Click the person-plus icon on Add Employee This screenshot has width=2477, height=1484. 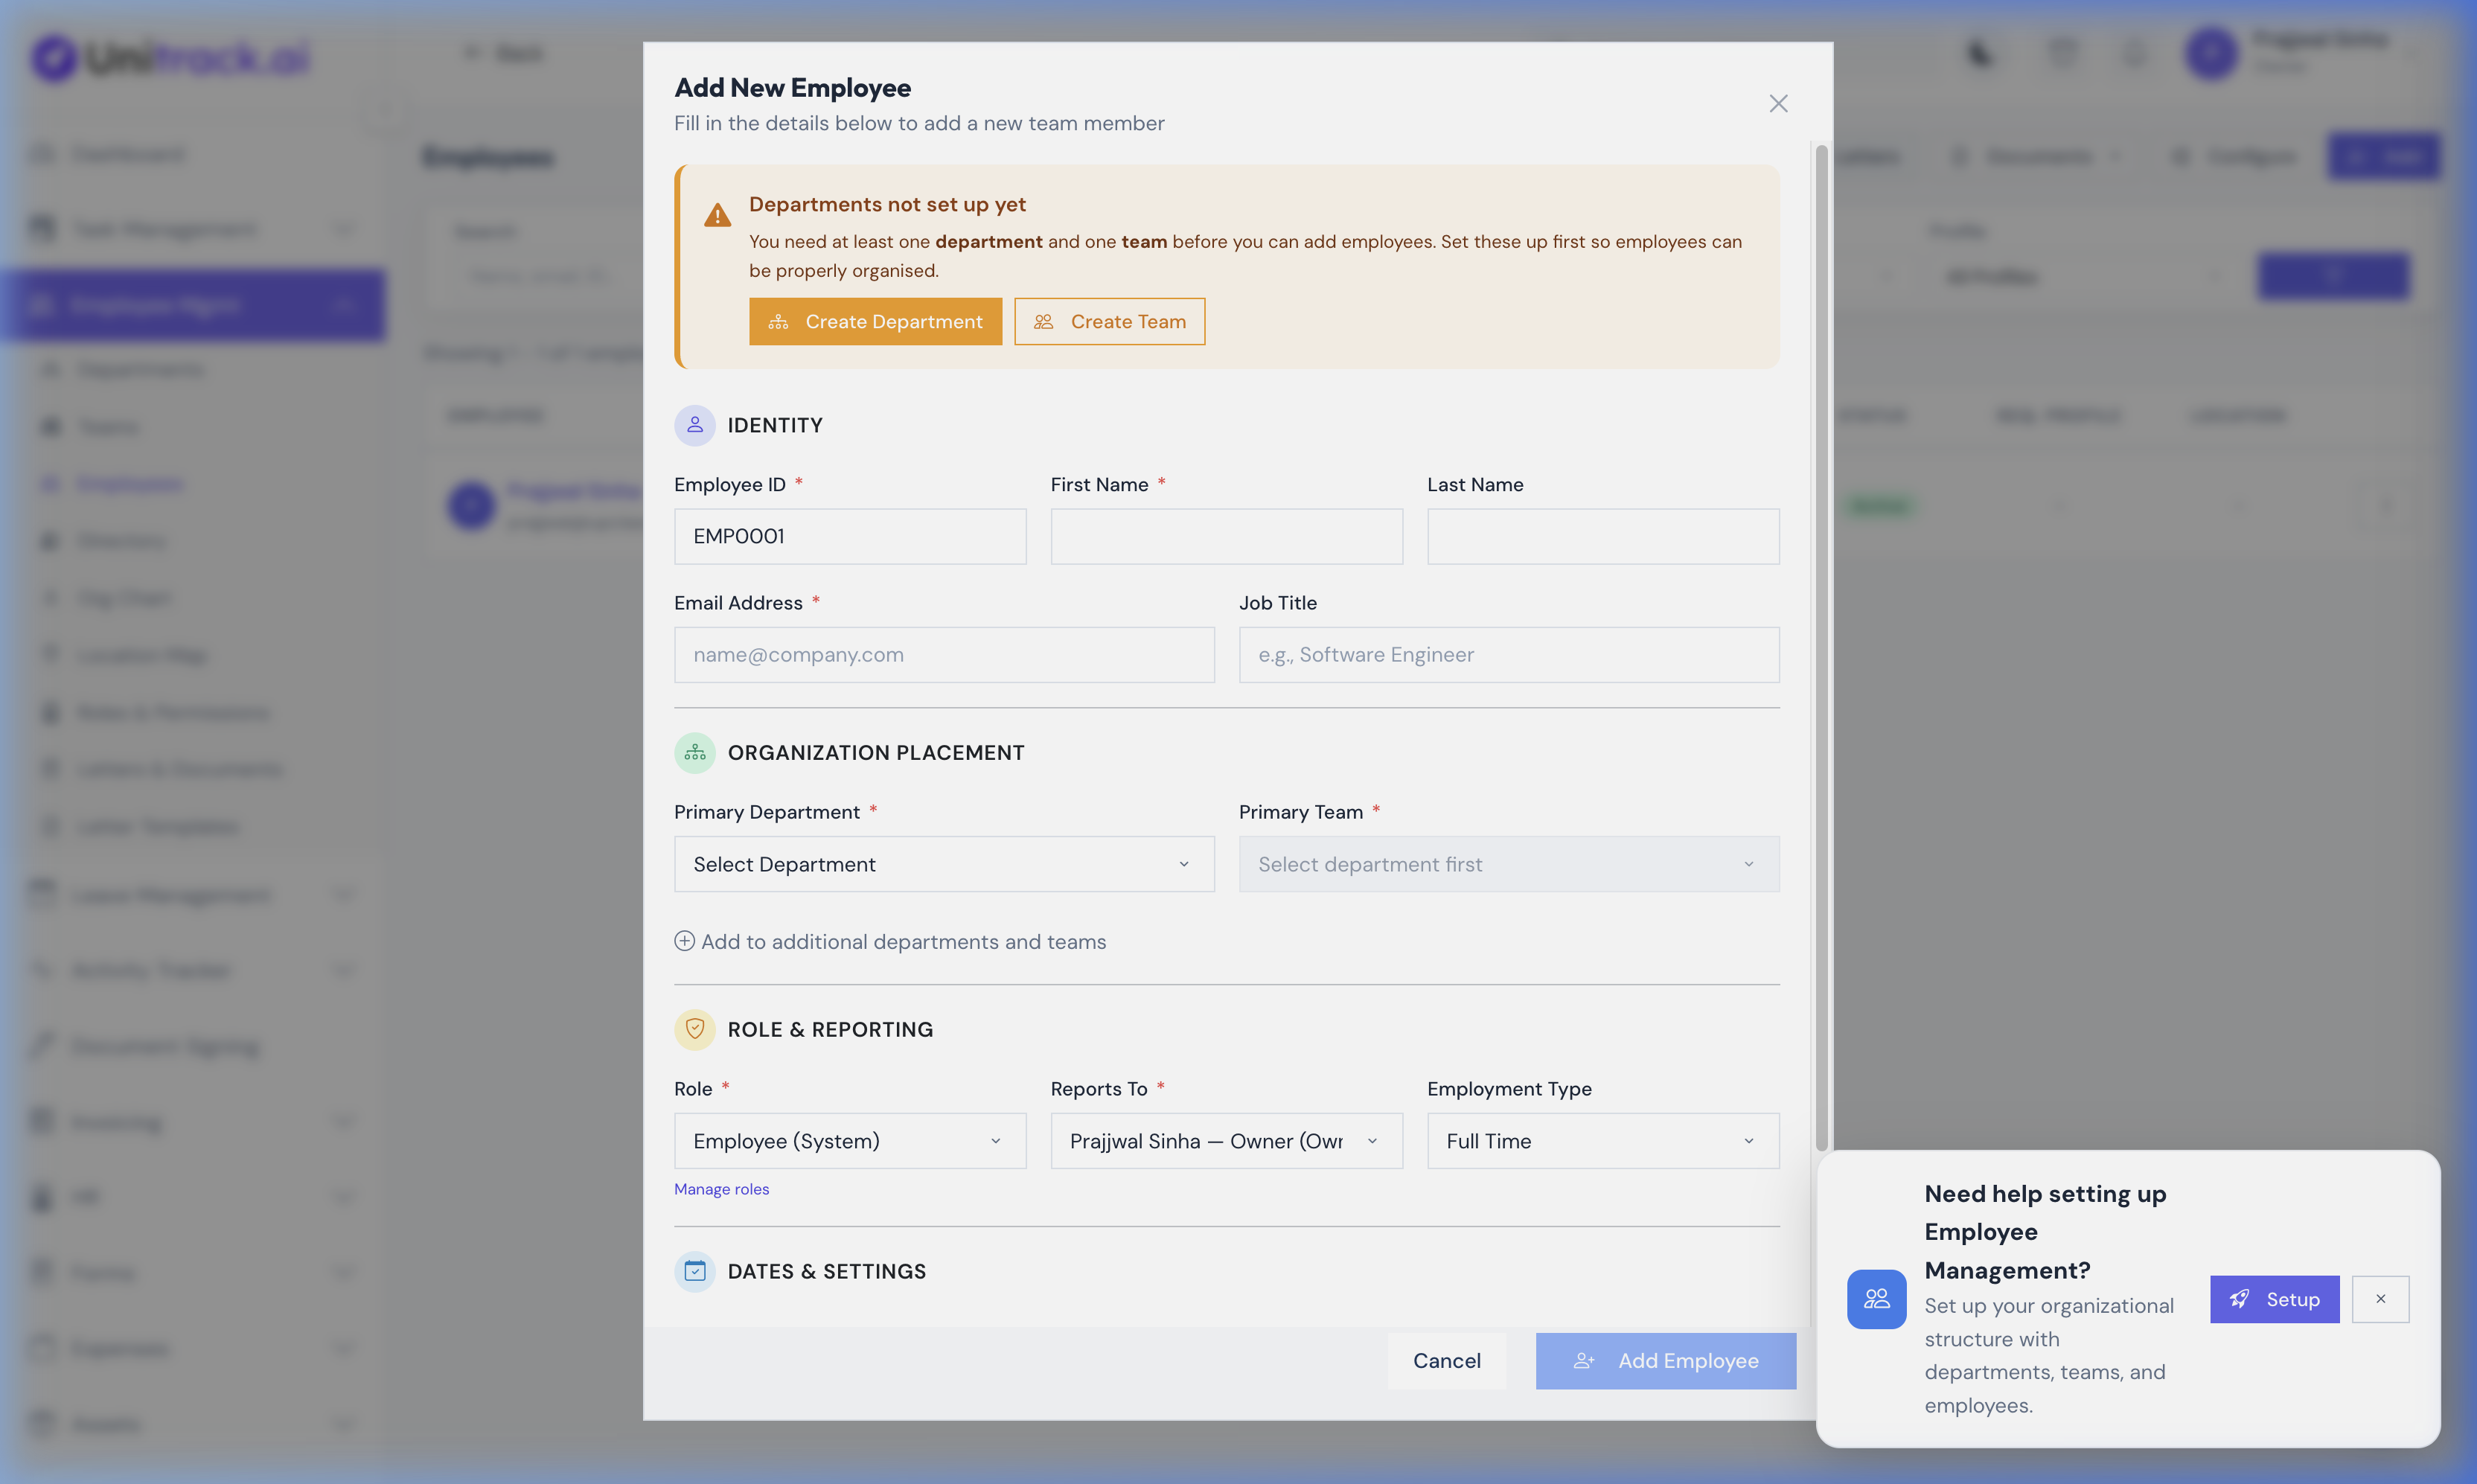coord(1584,1361)
